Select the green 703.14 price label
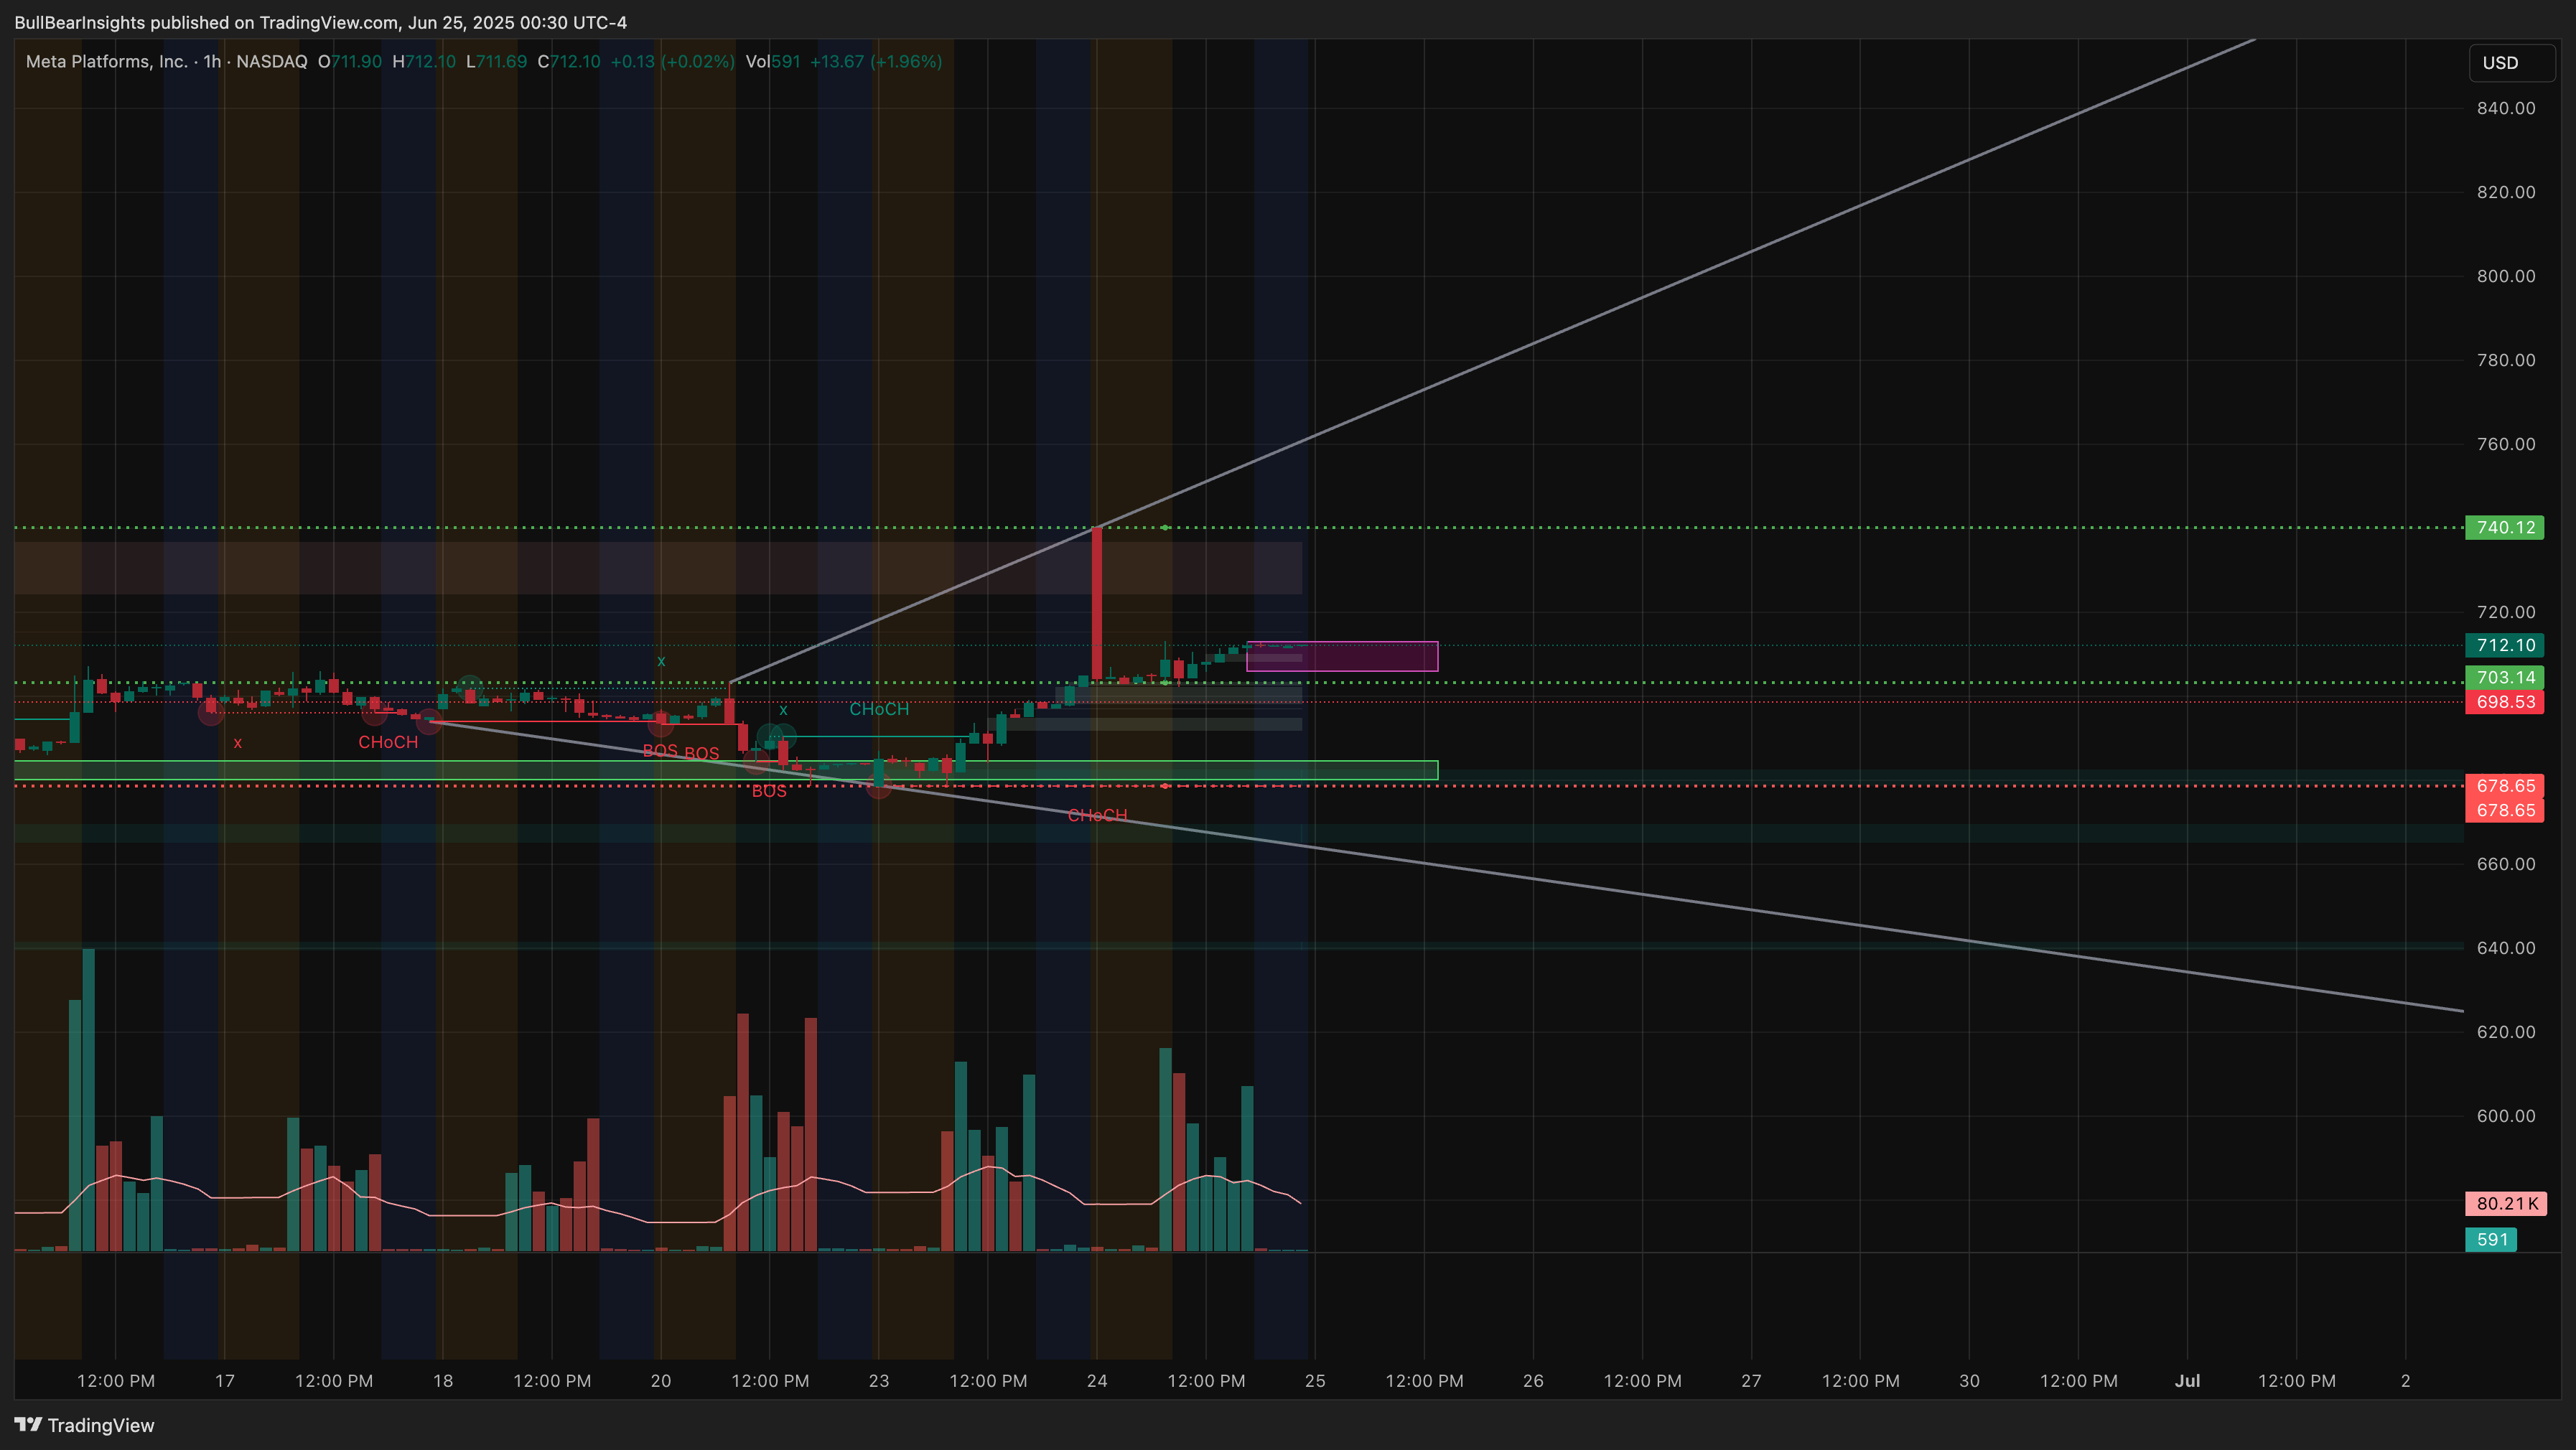The height and width of the screenshot is (1450, 2576). [x=2505, y=677]
